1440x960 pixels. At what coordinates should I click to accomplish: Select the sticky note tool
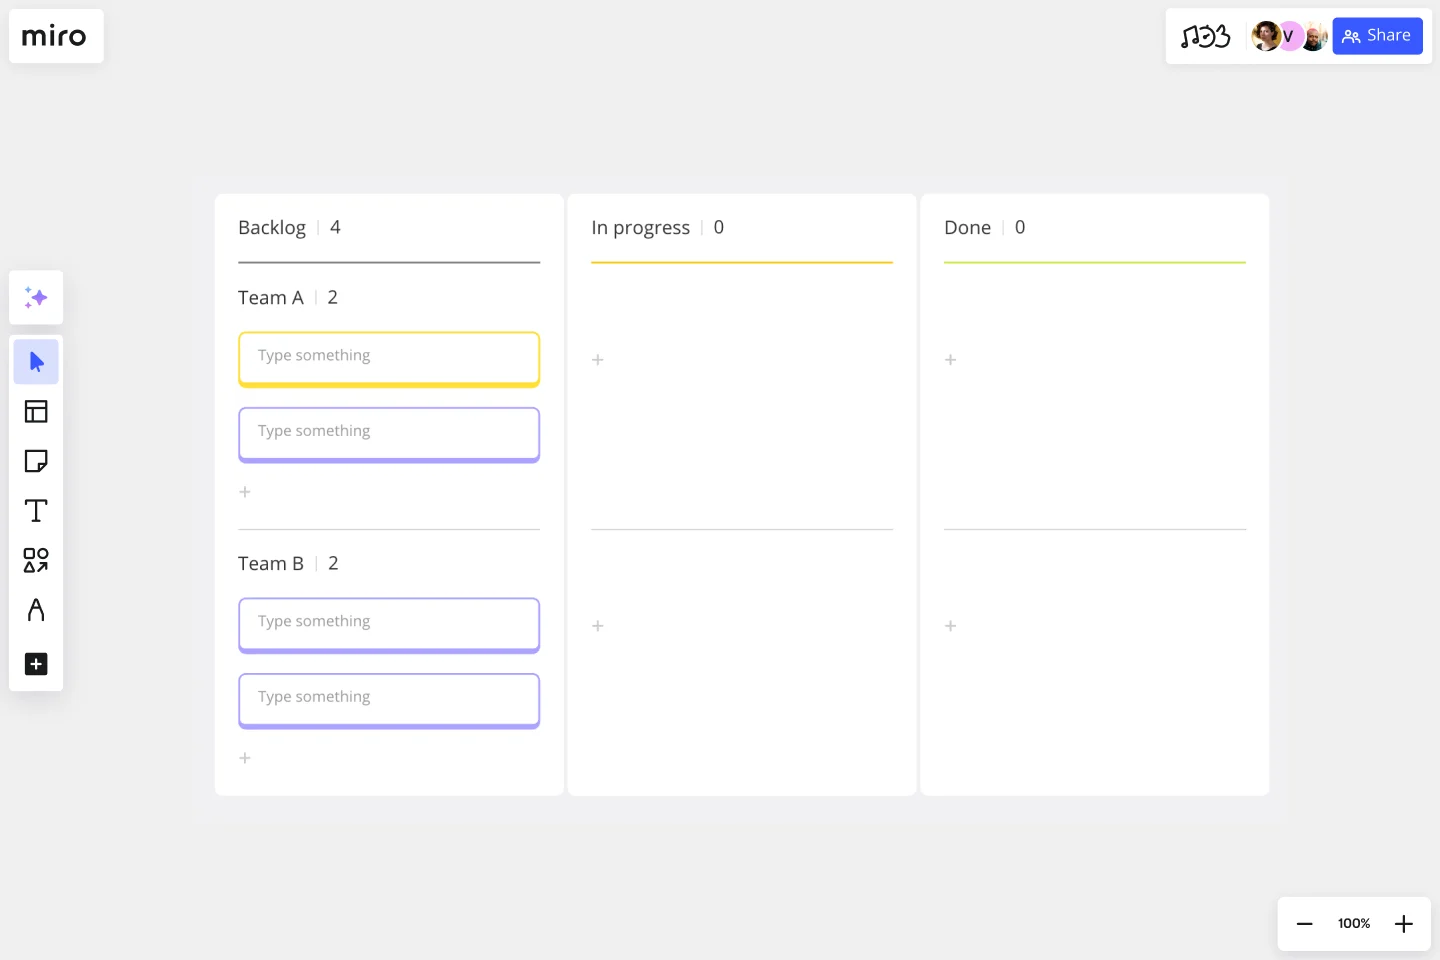coord(36,461)
